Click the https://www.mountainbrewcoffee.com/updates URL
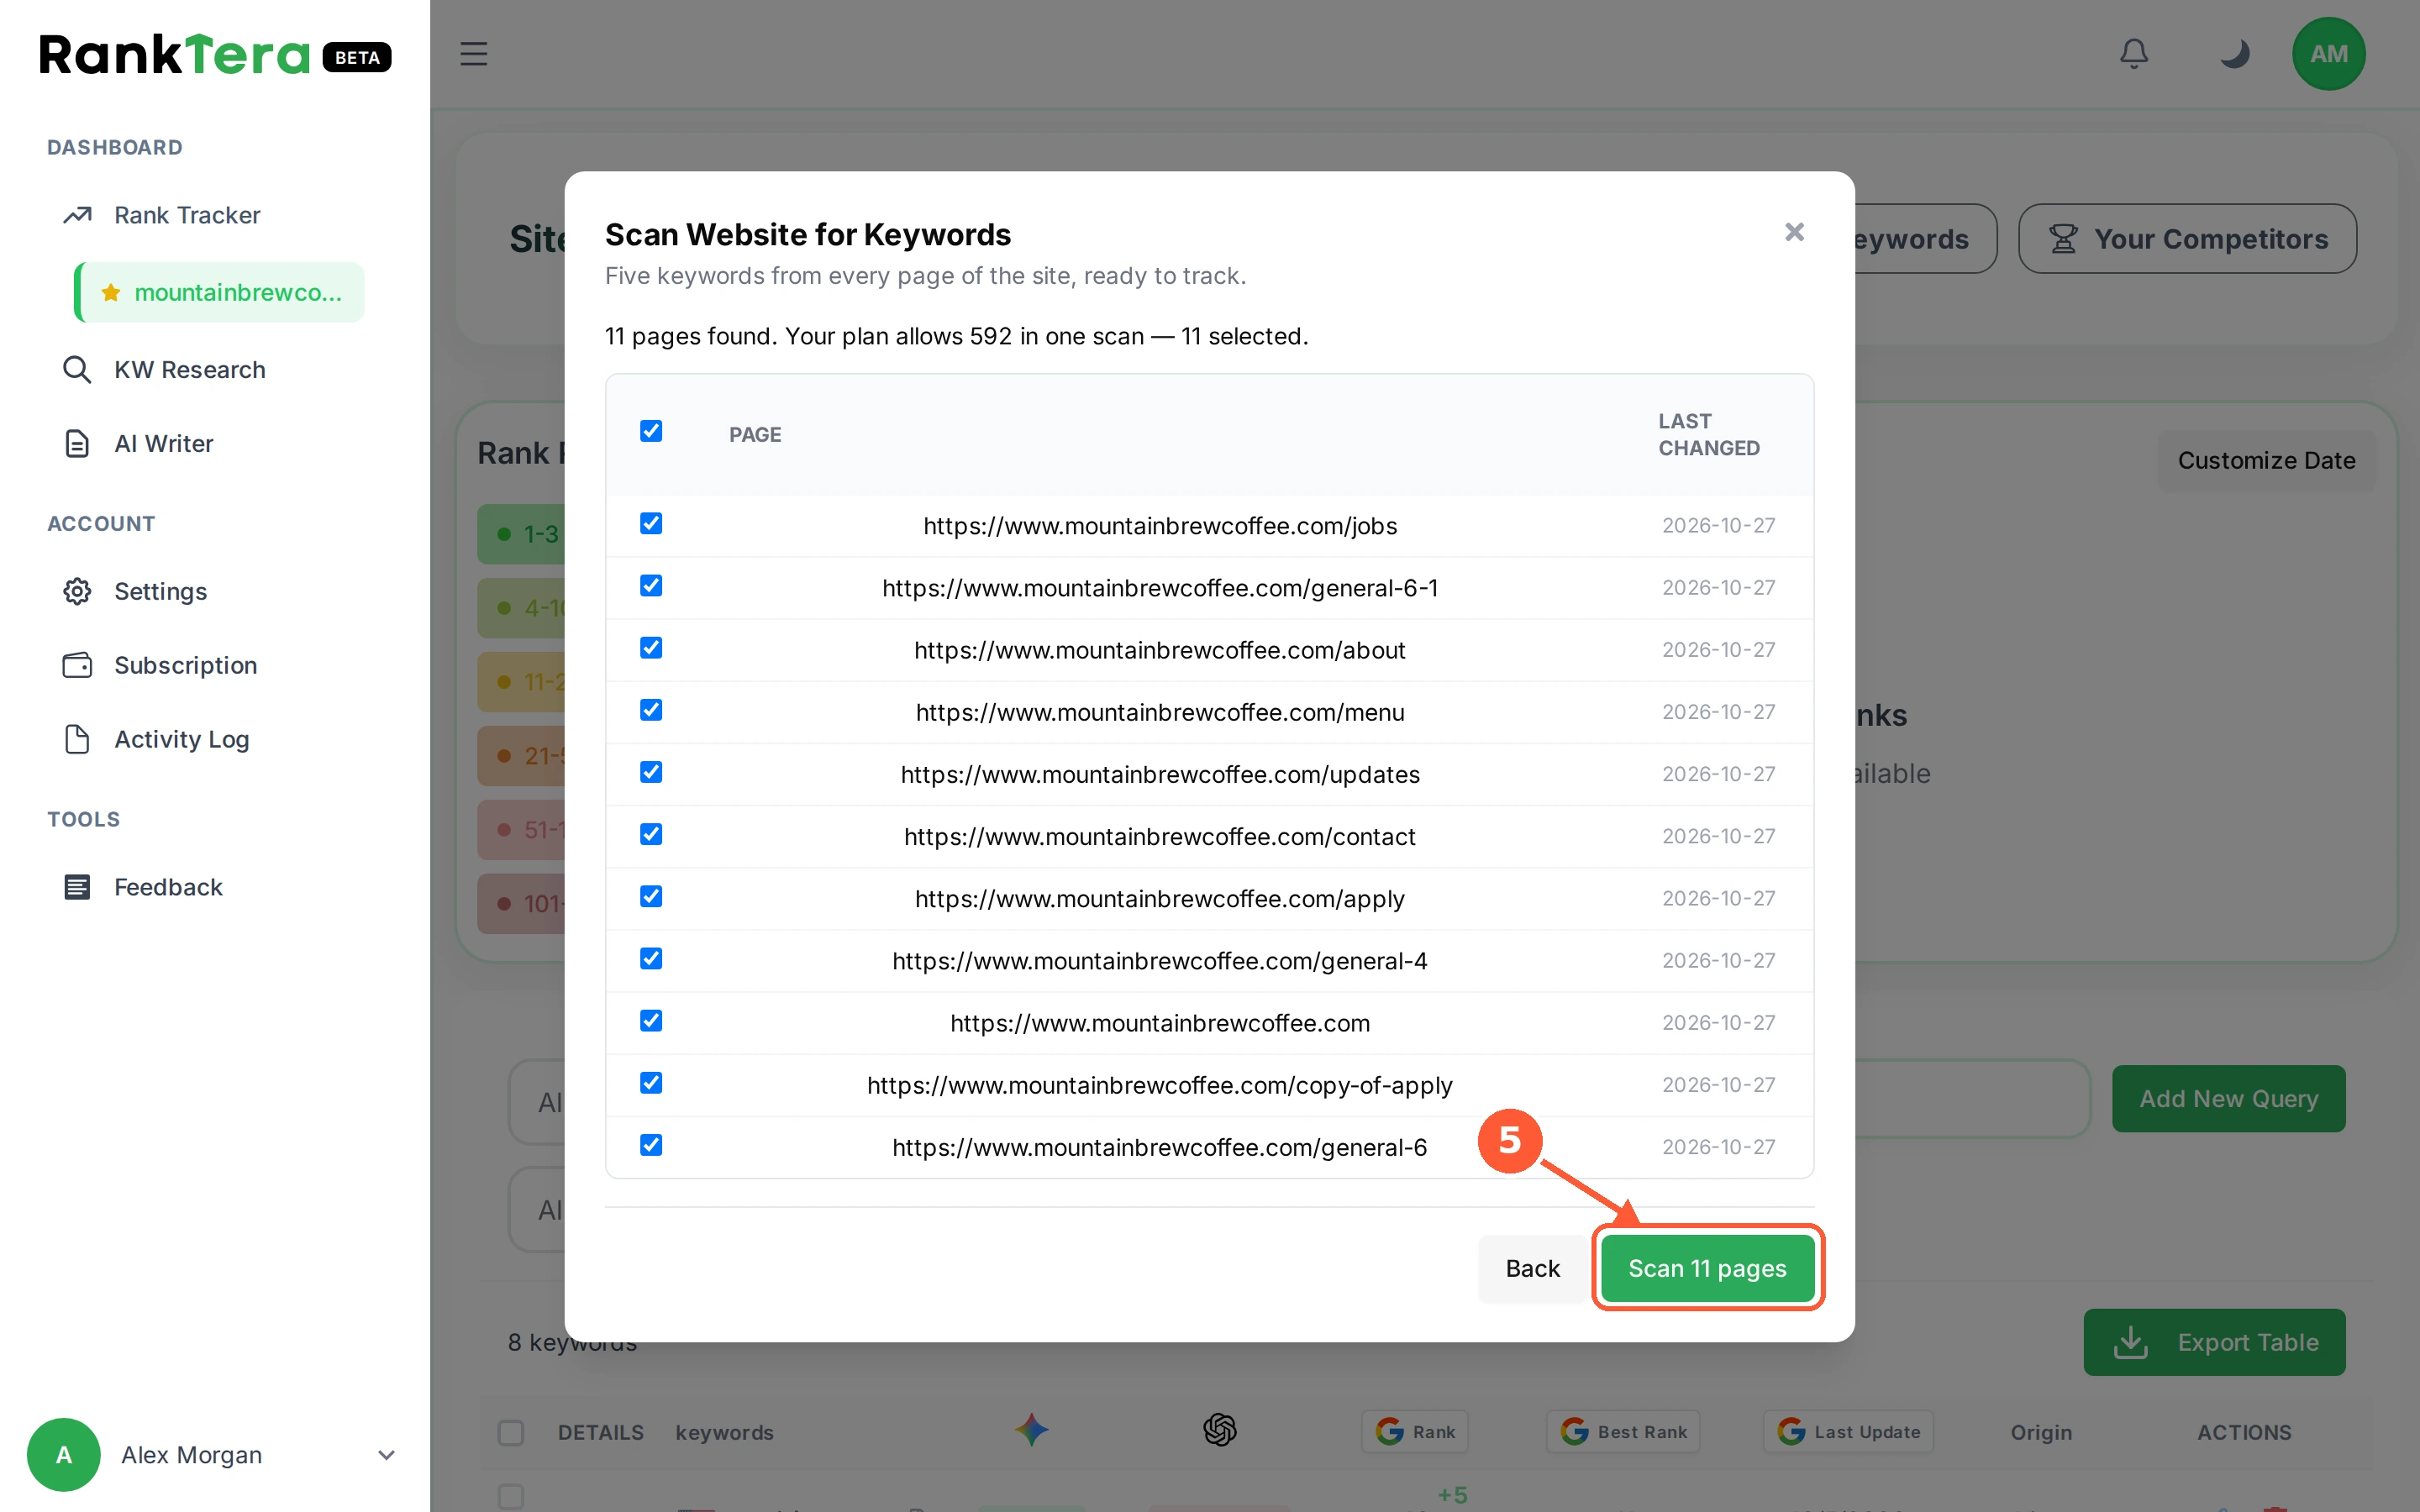2420x1512 pixels. [1160, 774]
